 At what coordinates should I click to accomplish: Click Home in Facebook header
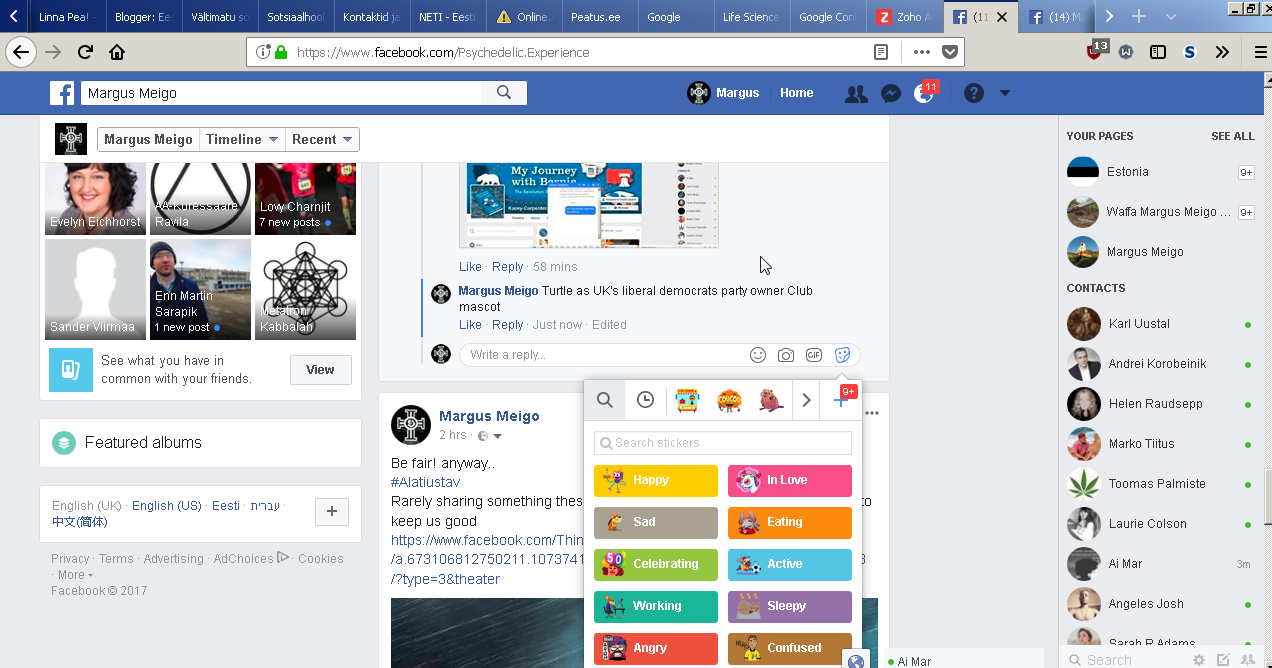pos(797,93)
